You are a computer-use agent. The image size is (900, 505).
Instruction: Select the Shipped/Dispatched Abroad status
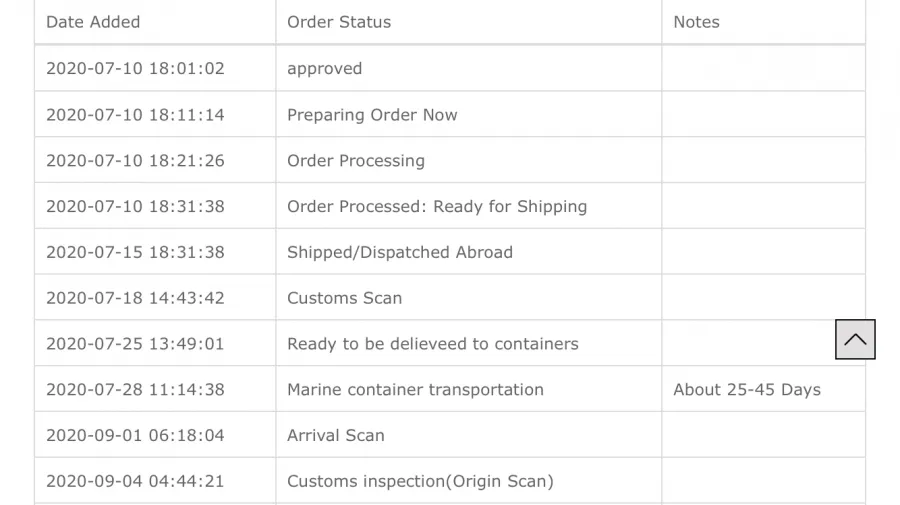(x=399, y=252)
